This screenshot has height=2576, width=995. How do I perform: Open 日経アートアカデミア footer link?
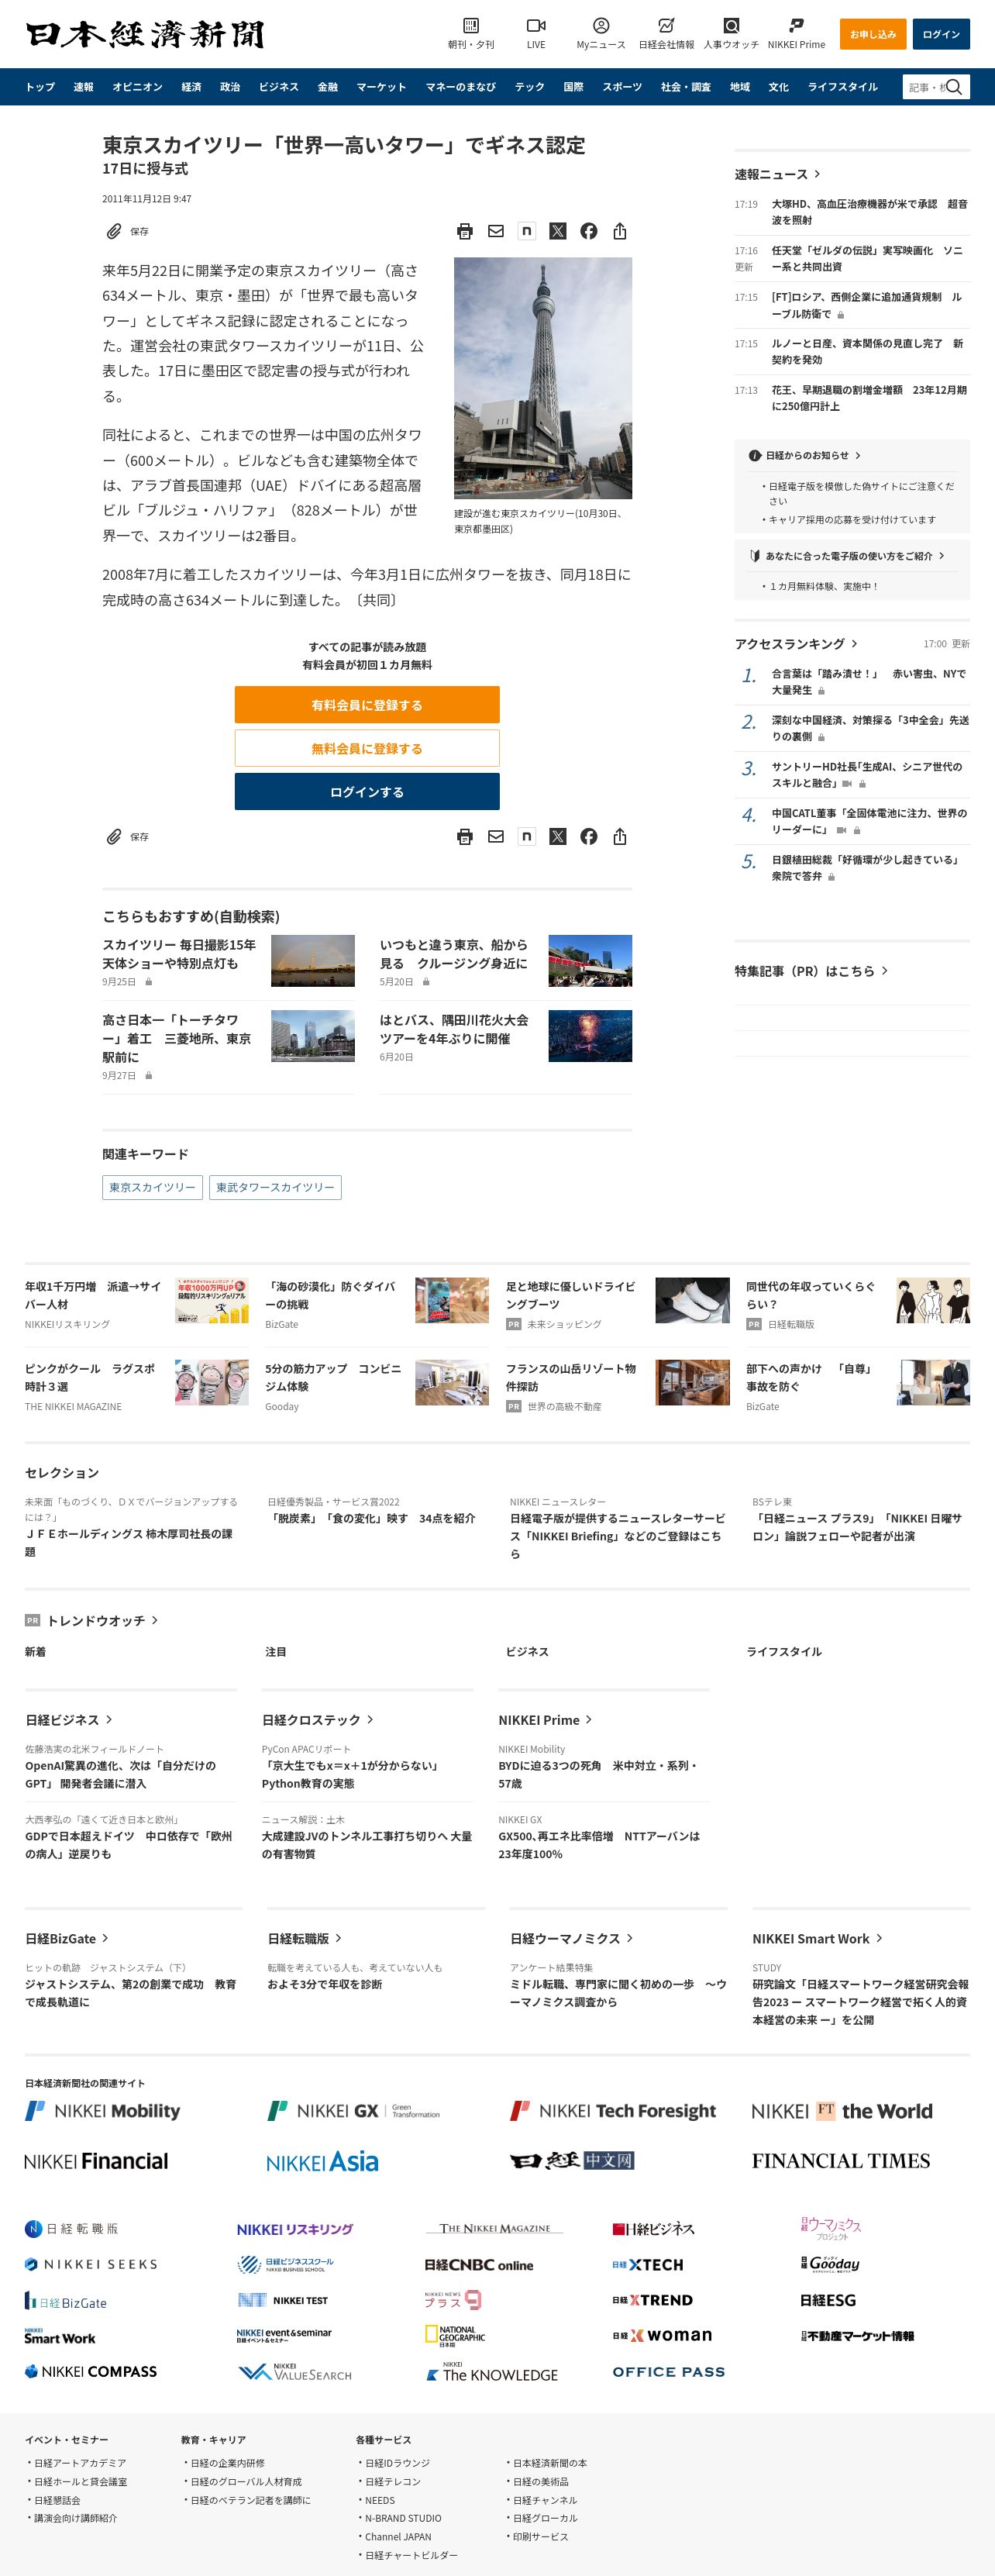pos(80,2463)
